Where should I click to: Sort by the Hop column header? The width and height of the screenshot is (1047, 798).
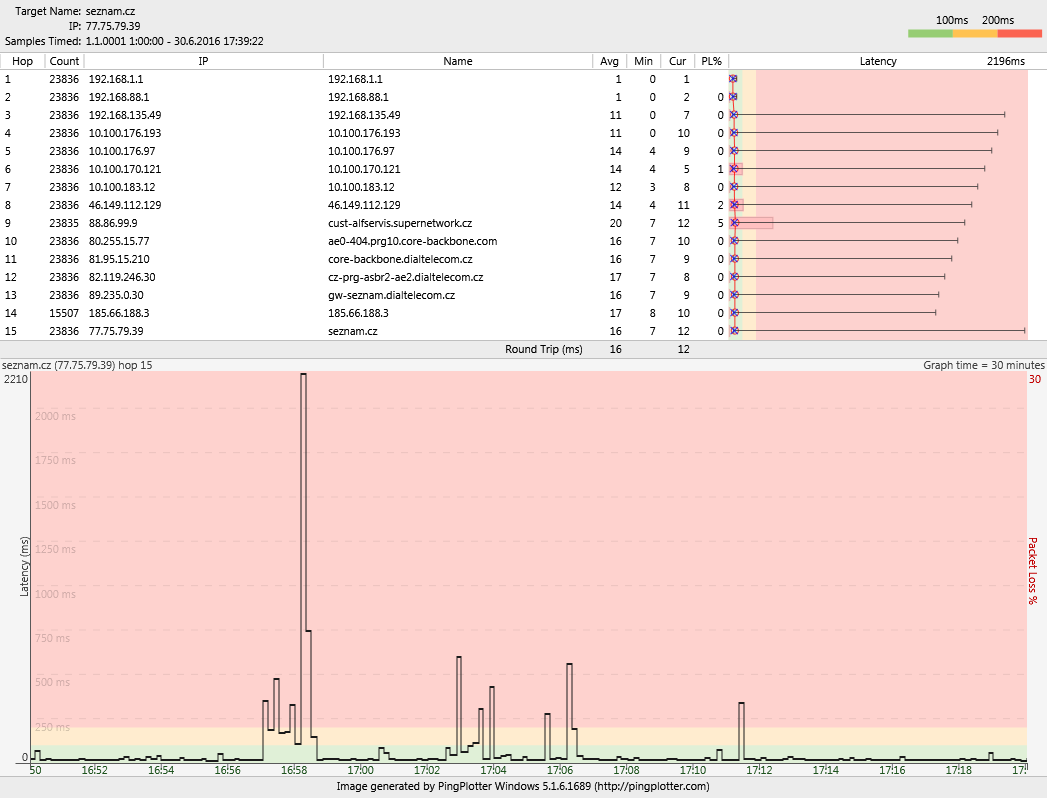click(22, 61)
